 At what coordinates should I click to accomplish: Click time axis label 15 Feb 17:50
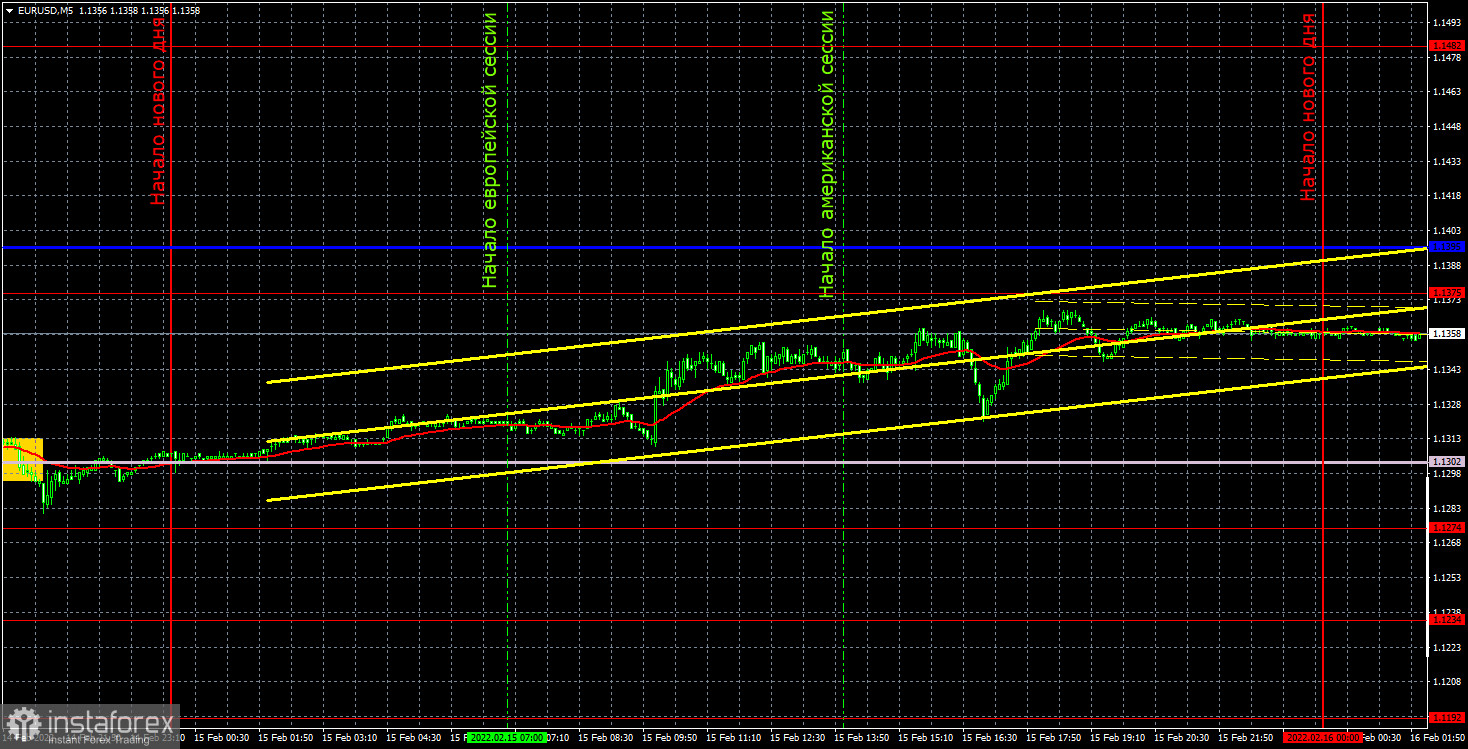[x=1054, y=737]
